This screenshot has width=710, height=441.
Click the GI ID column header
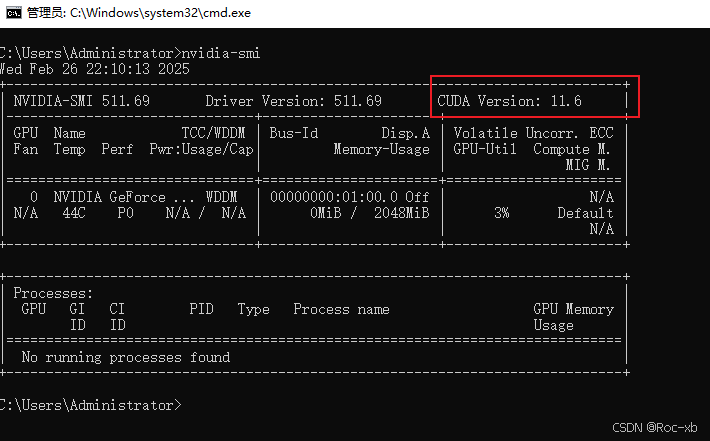click(77, 317)
